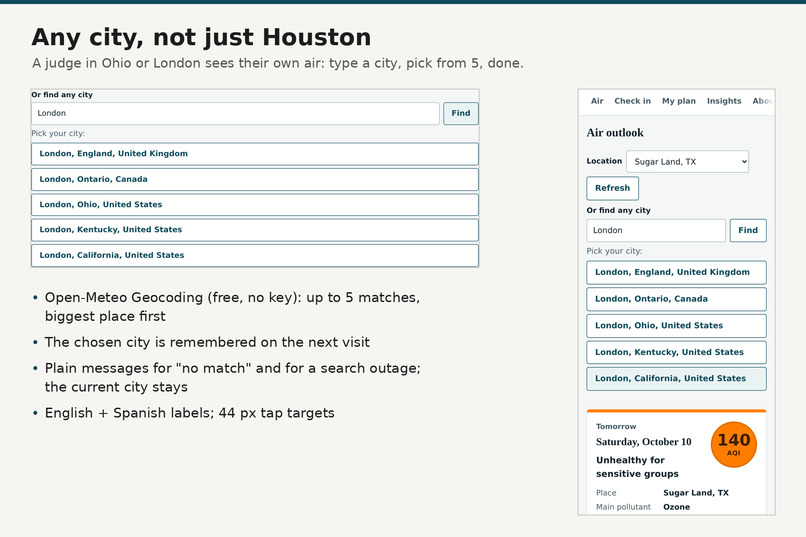Pick London, Ontario, Canada in the large list
Viewport: 806px width, 537px height.
pos(255,179)
